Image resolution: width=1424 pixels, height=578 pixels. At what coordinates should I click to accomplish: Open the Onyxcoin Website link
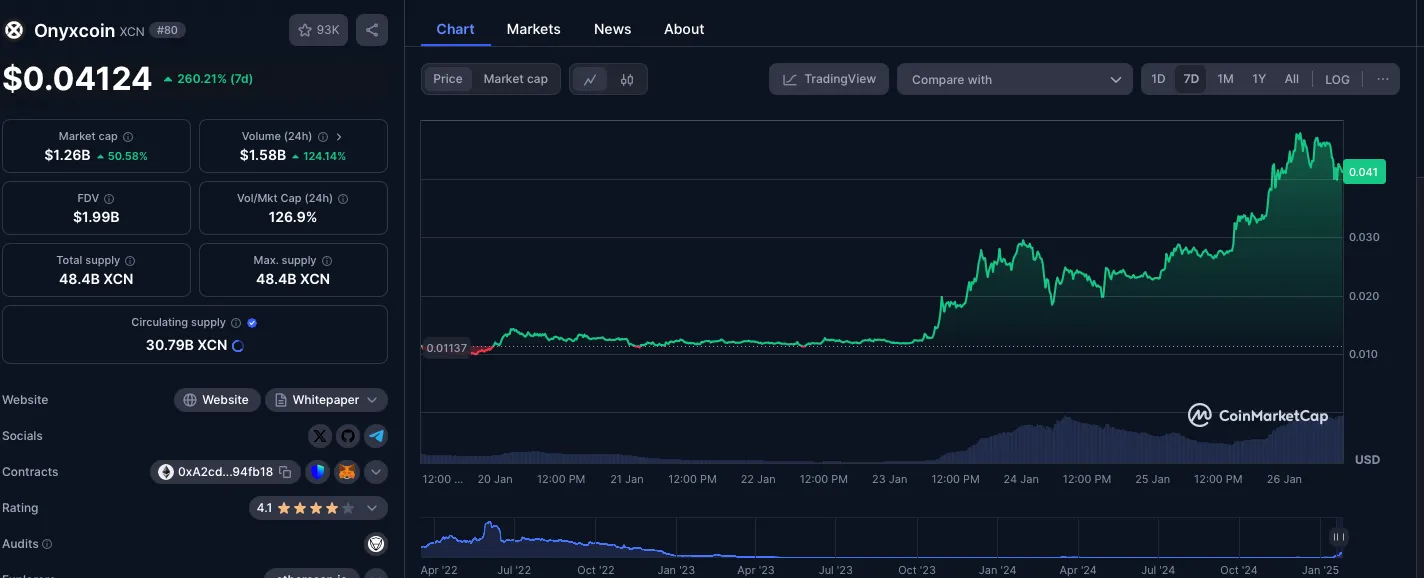(x=217, y=400)
